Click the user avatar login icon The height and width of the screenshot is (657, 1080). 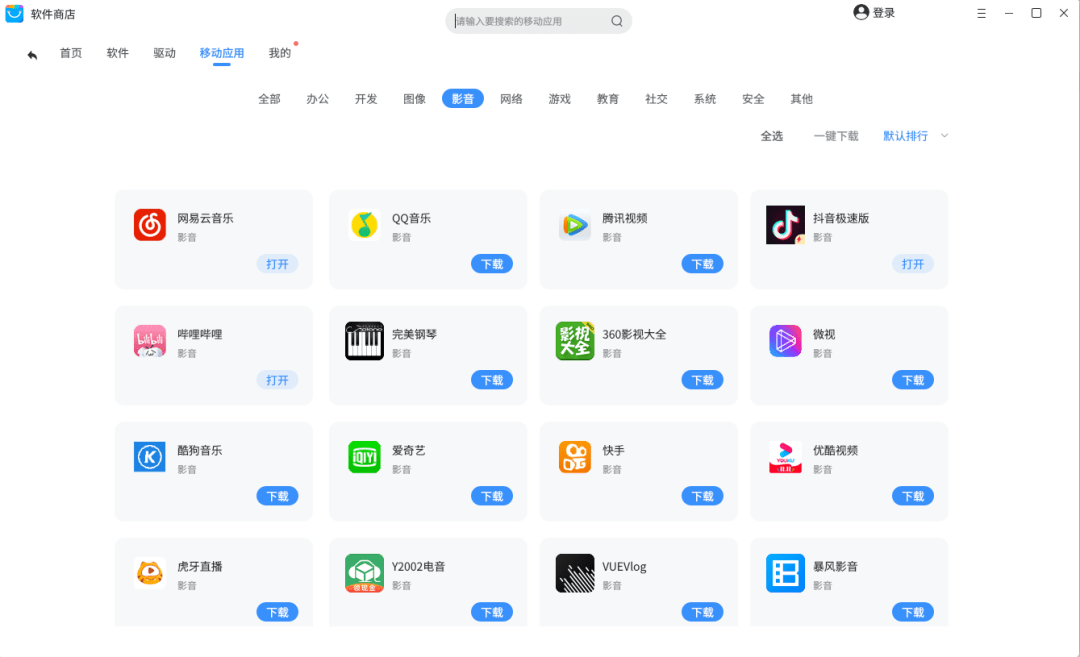(x=860, y=12)
